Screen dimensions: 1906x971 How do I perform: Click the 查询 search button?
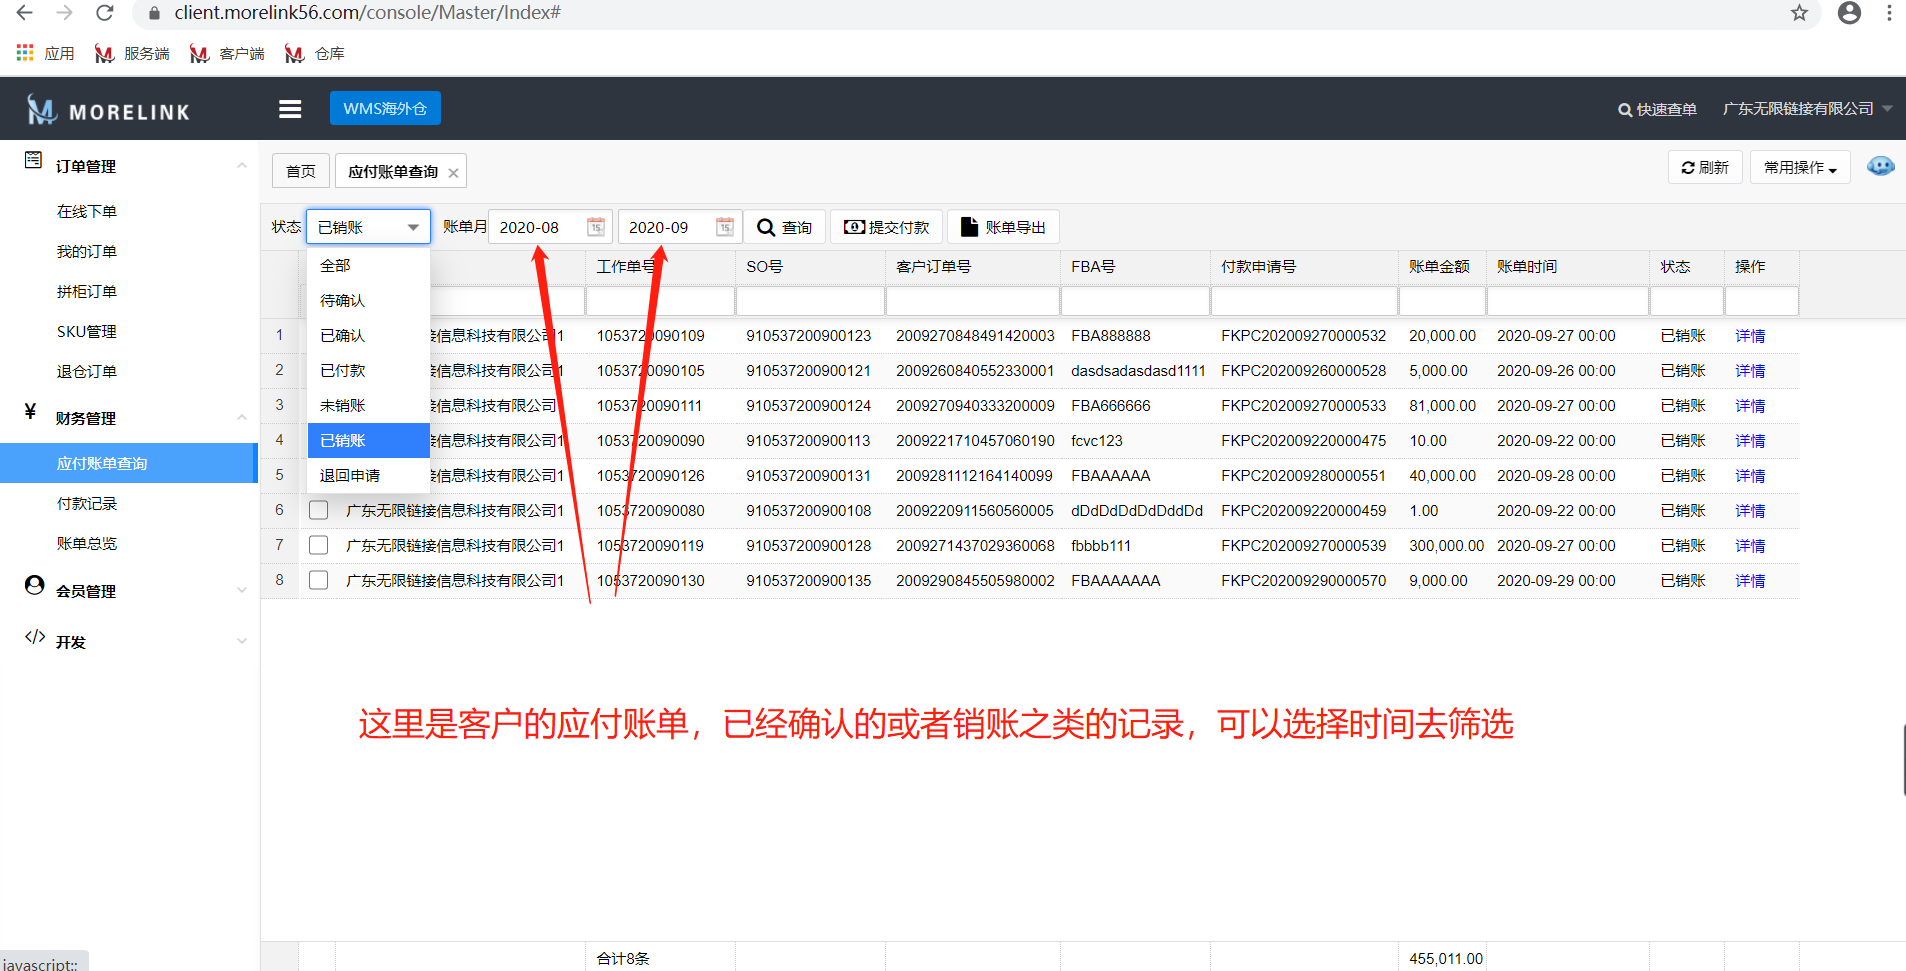tap(784, 227)
